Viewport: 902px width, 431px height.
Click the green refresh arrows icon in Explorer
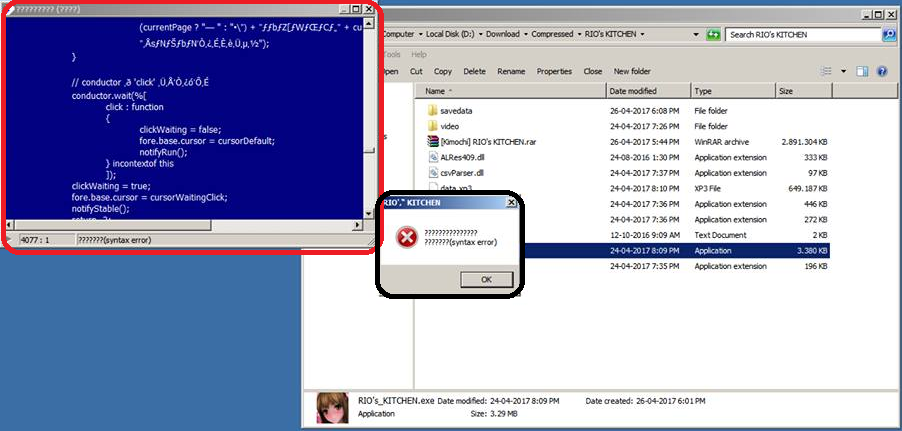713,35
